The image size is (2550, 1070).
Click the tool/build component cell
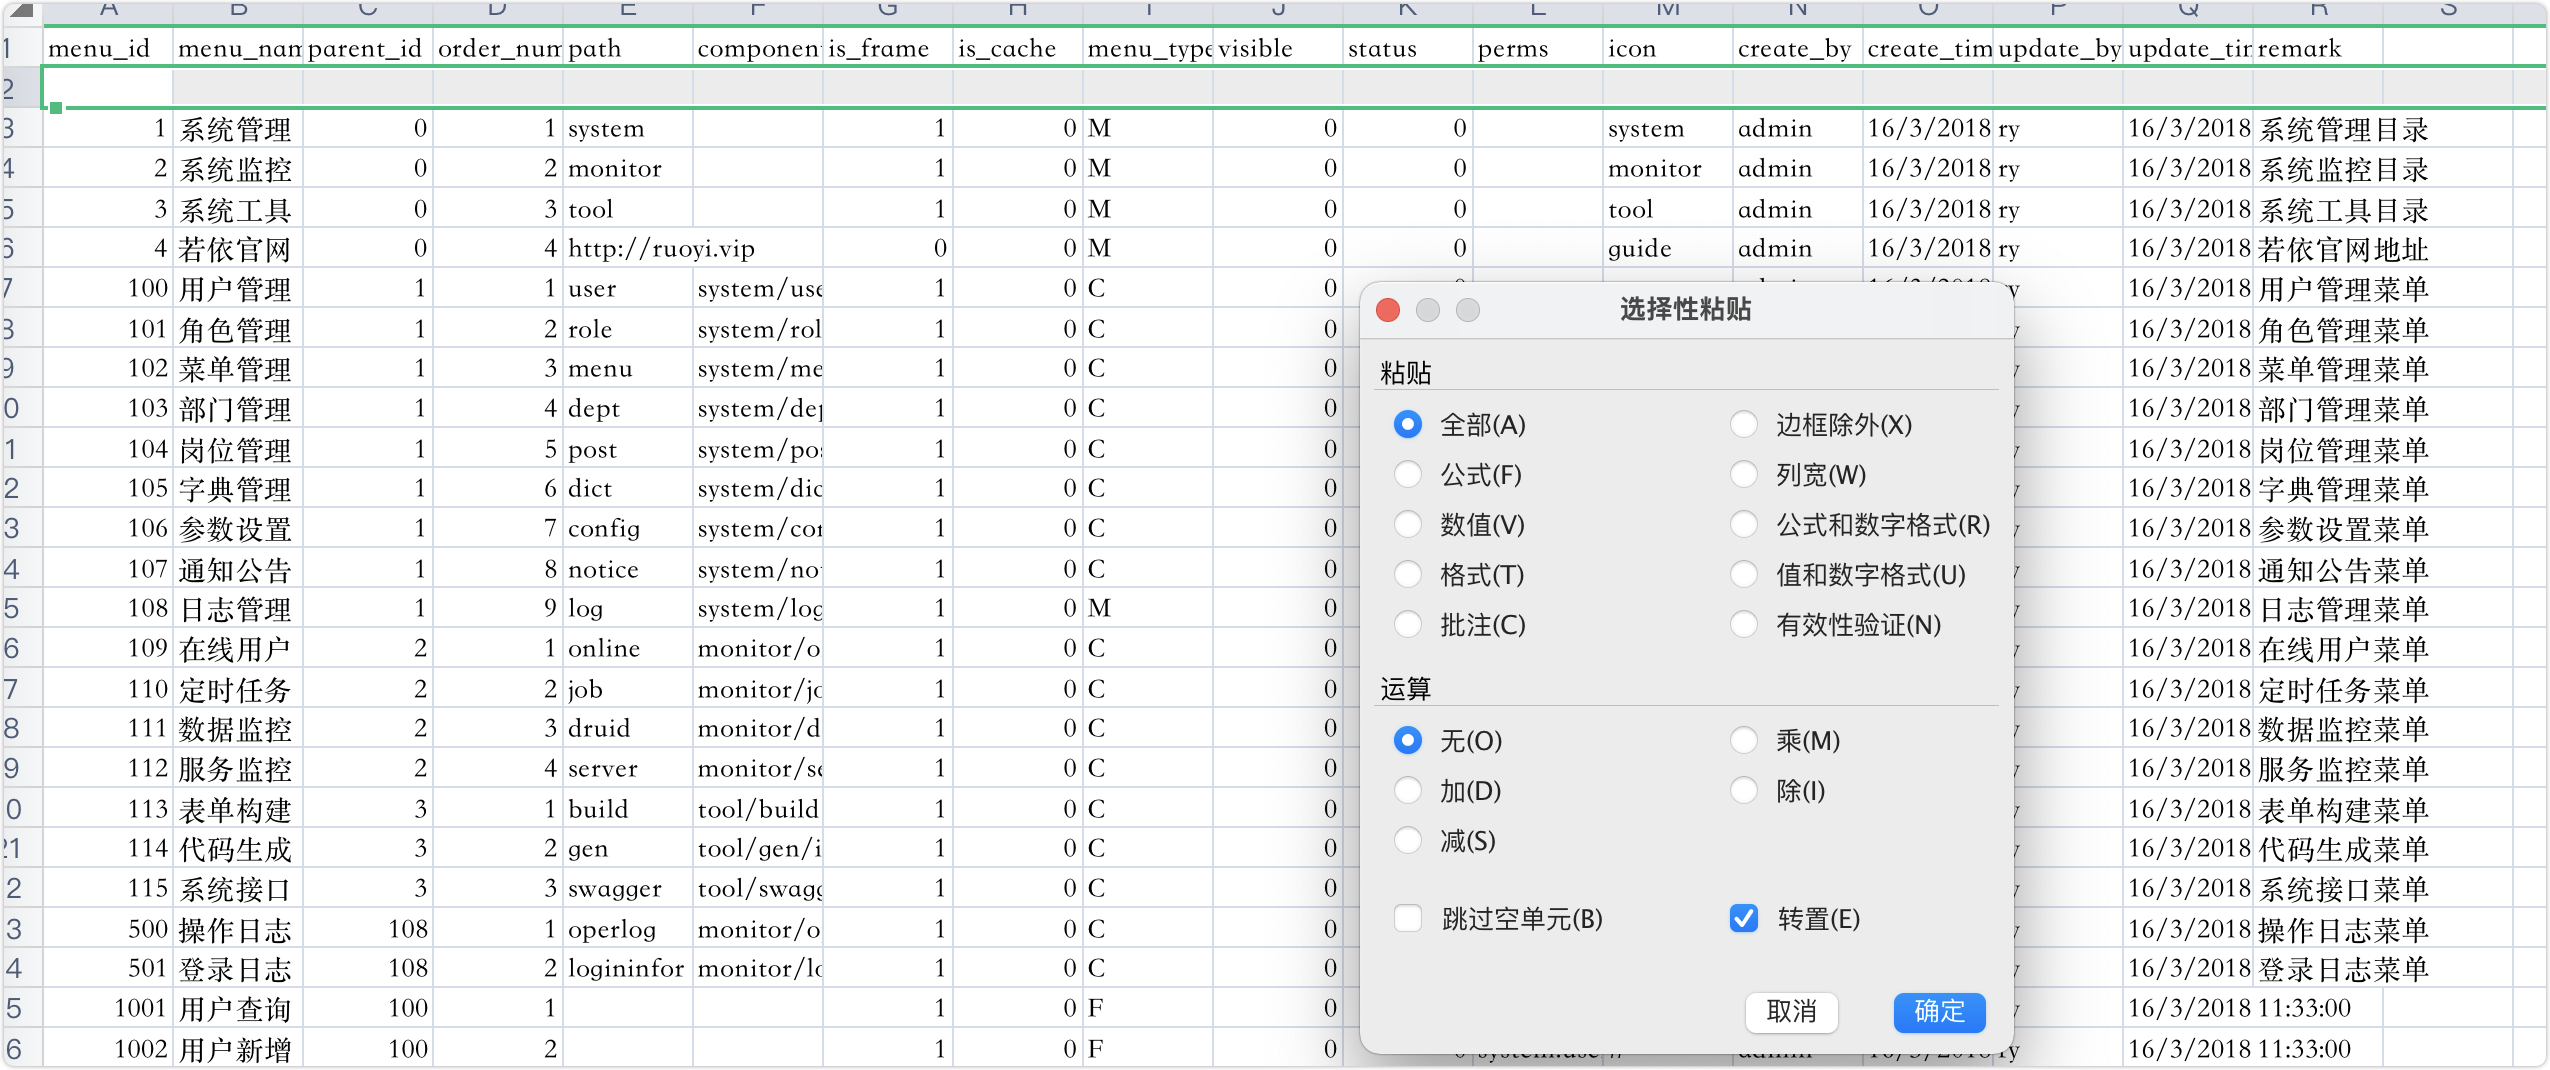click(757, 808)
